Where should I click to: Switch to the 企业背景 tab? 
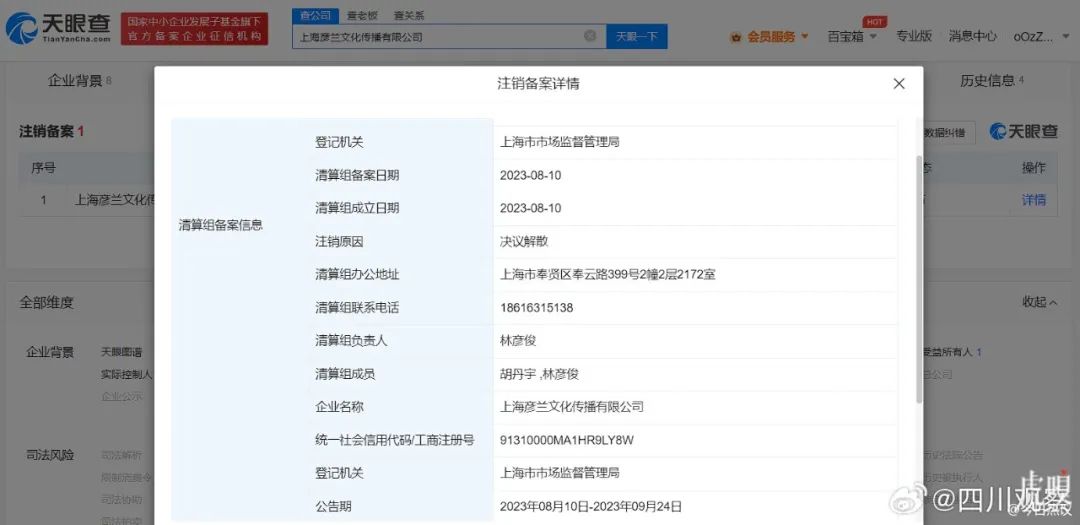(79, 81)
